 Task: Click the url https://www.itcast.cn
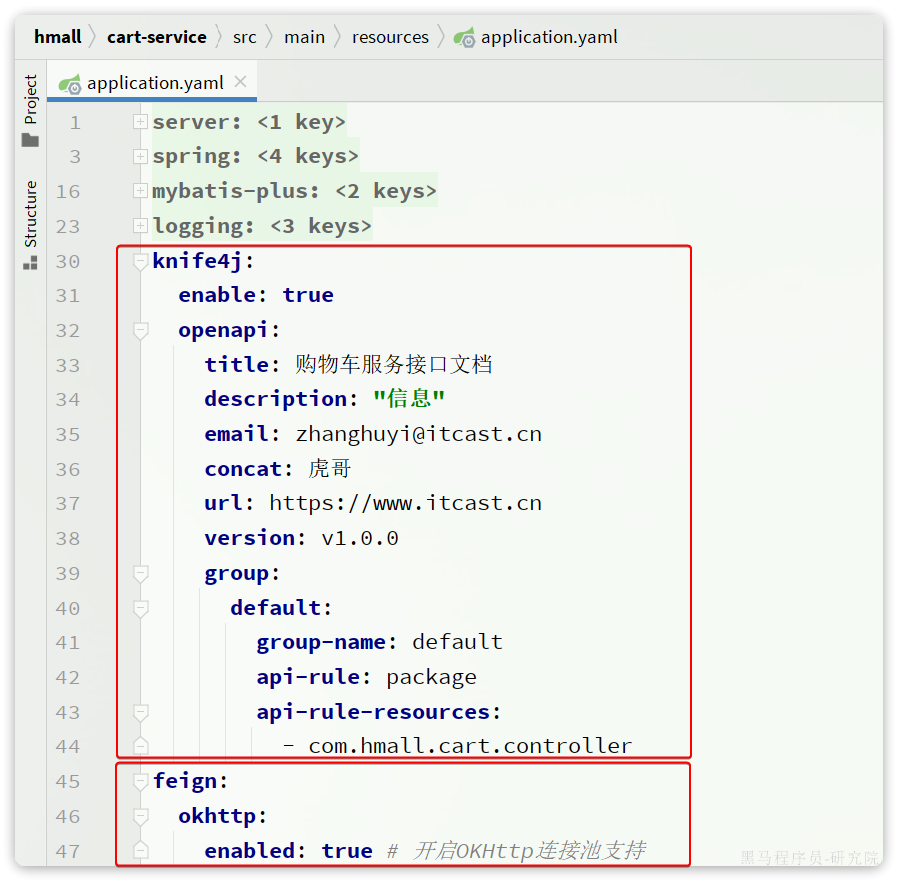405,503
